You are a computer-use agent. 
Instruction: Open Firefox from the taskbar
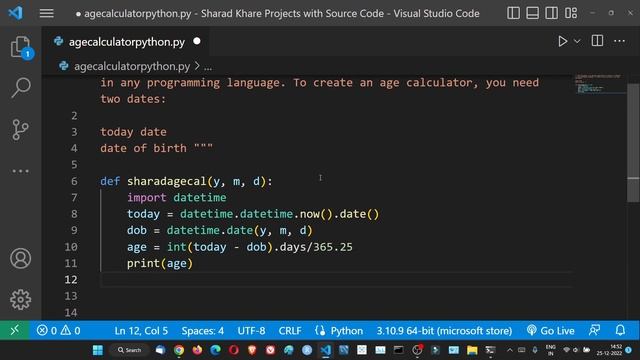pos(197,350)
